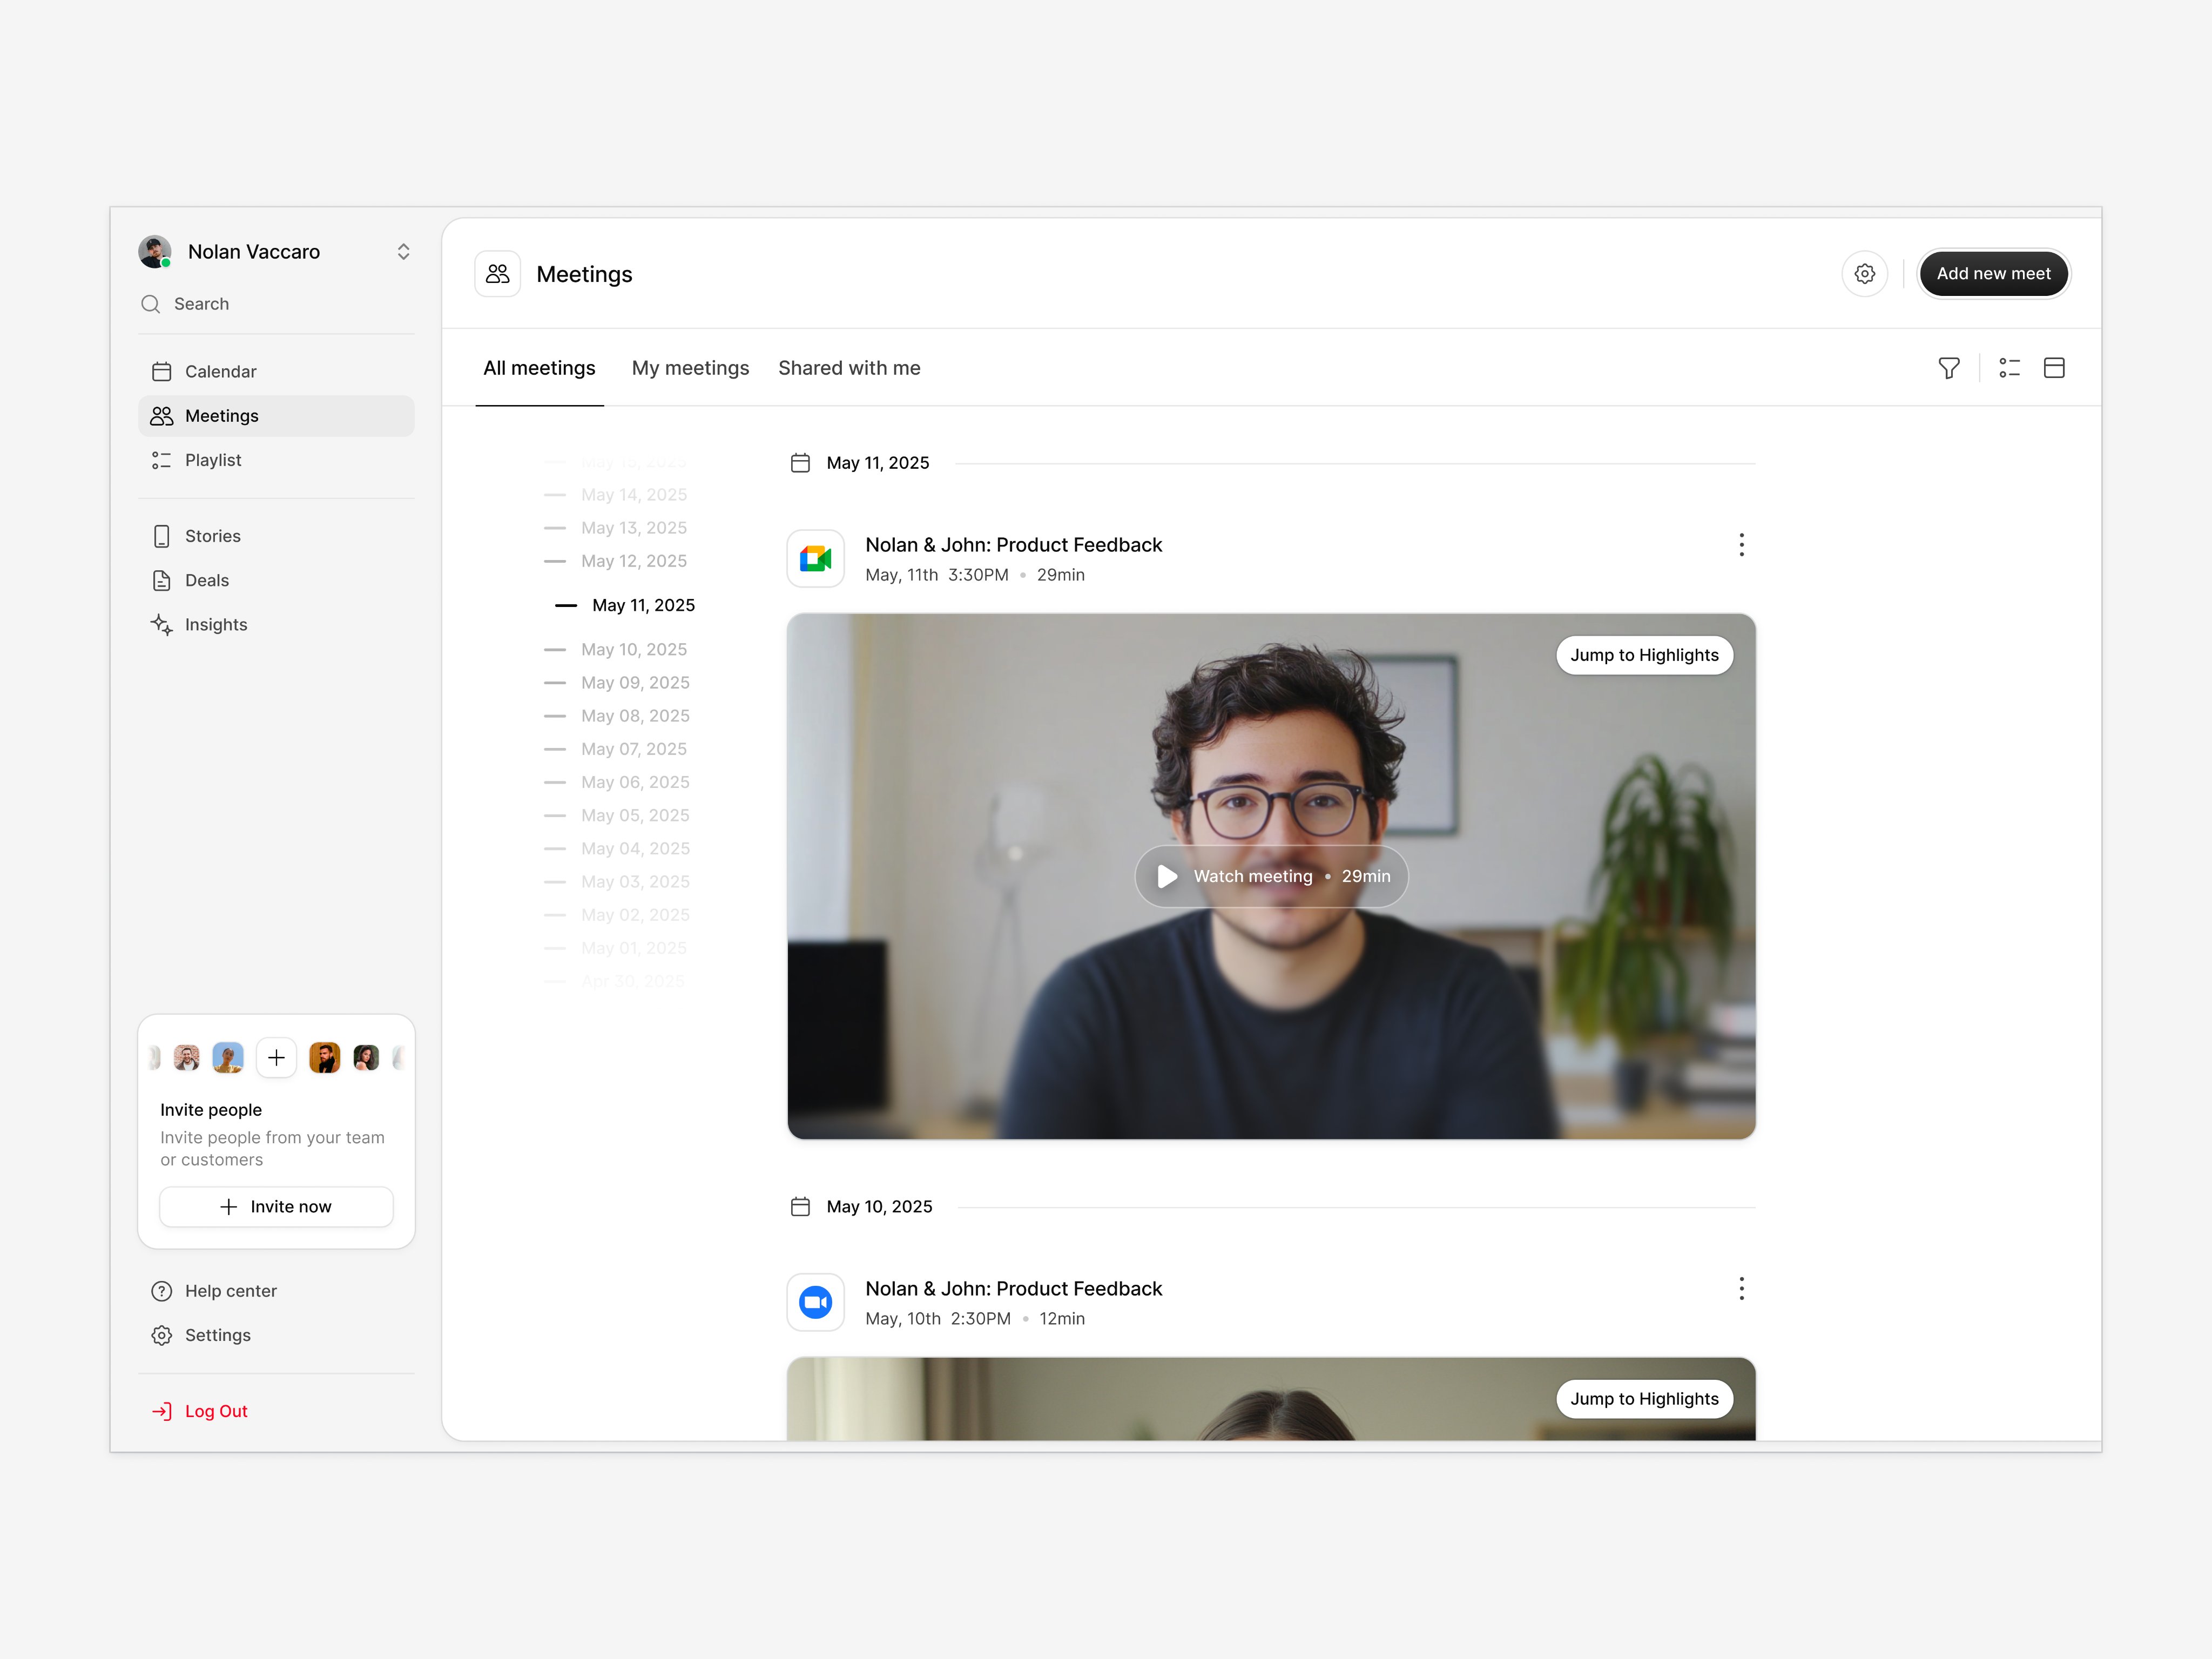Image resolution: width=2212 pixels, height=1659 pixels.
Task: Click the plus avatar in Invite people card
Action: coord(276,1058)
